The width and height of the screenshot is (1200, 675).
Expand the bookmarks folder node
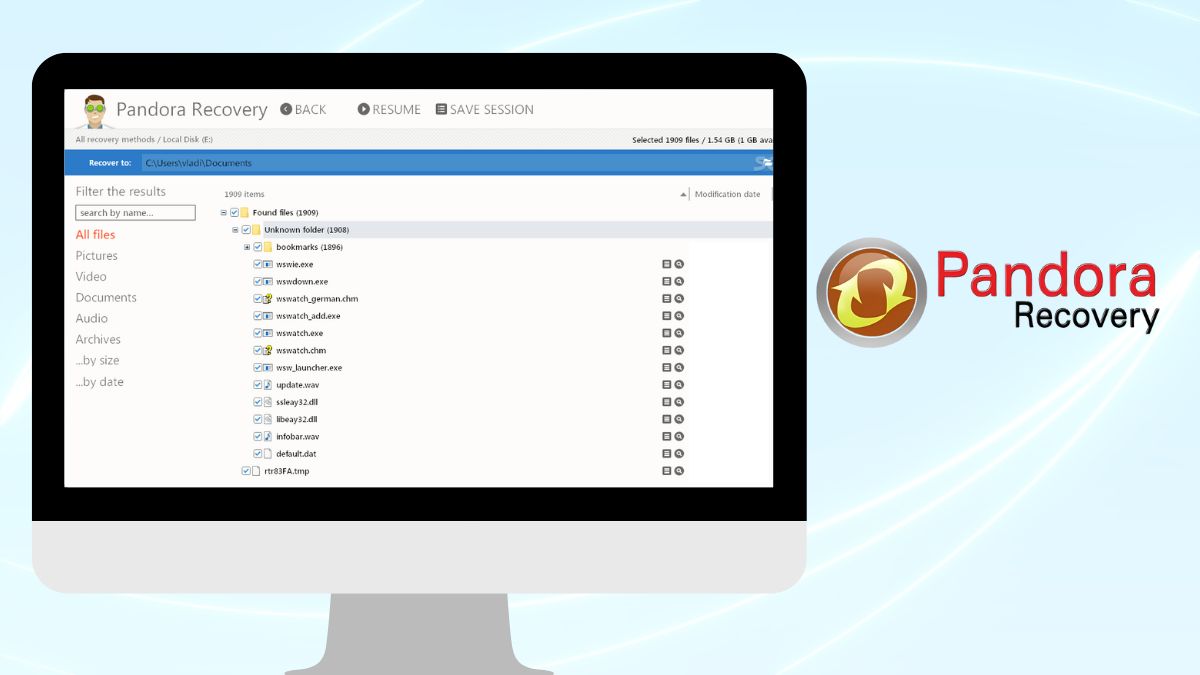click(x=247, y=247)
